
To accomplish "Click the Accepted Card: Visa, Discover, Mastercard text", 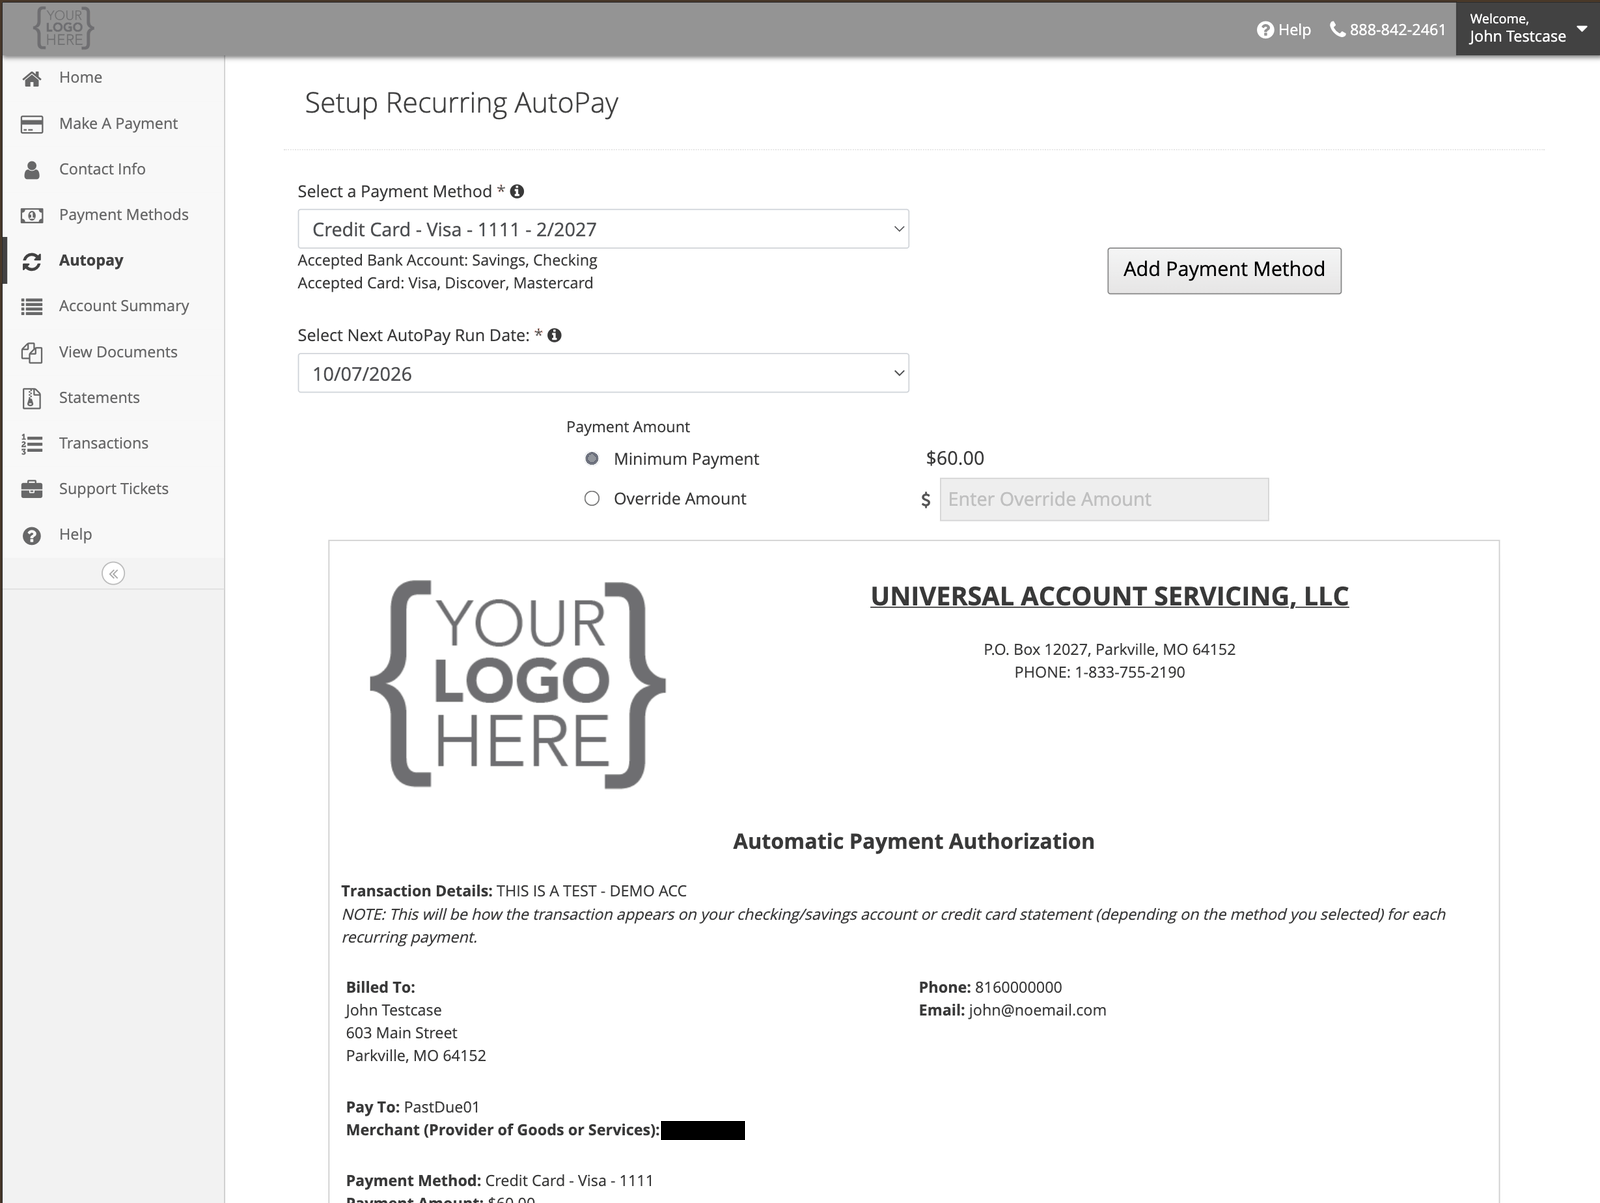I will pyautogui.click(x=445, y=283).
